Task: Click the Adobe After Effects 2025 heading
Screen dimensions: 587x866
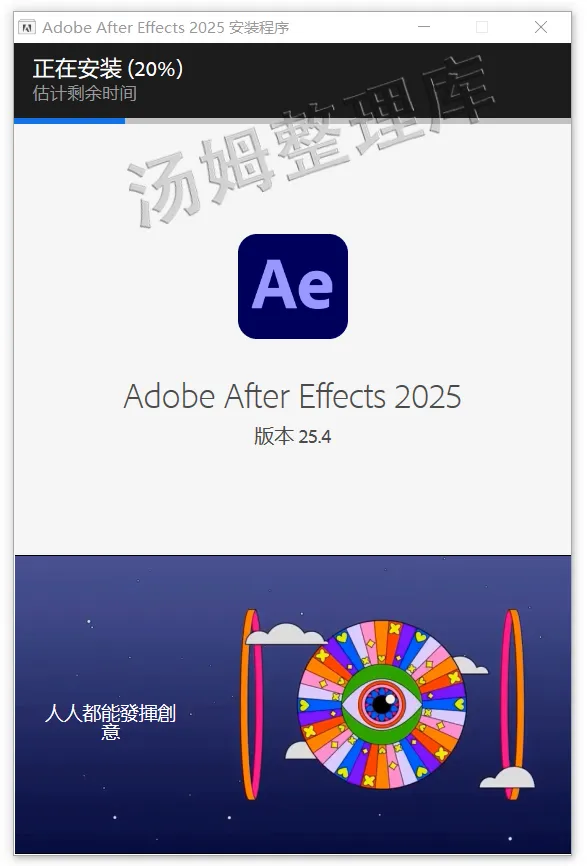Action: point(292,396)
